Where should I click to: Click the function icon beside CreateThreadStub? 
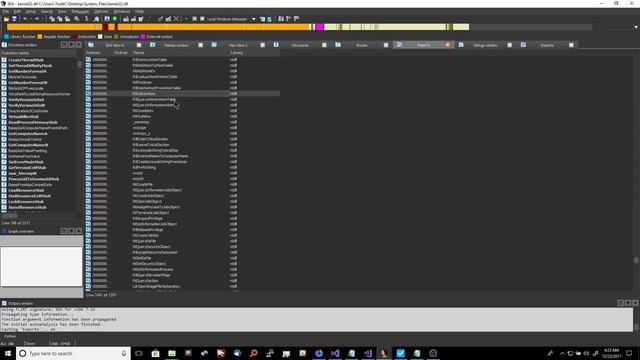(4, 60)
